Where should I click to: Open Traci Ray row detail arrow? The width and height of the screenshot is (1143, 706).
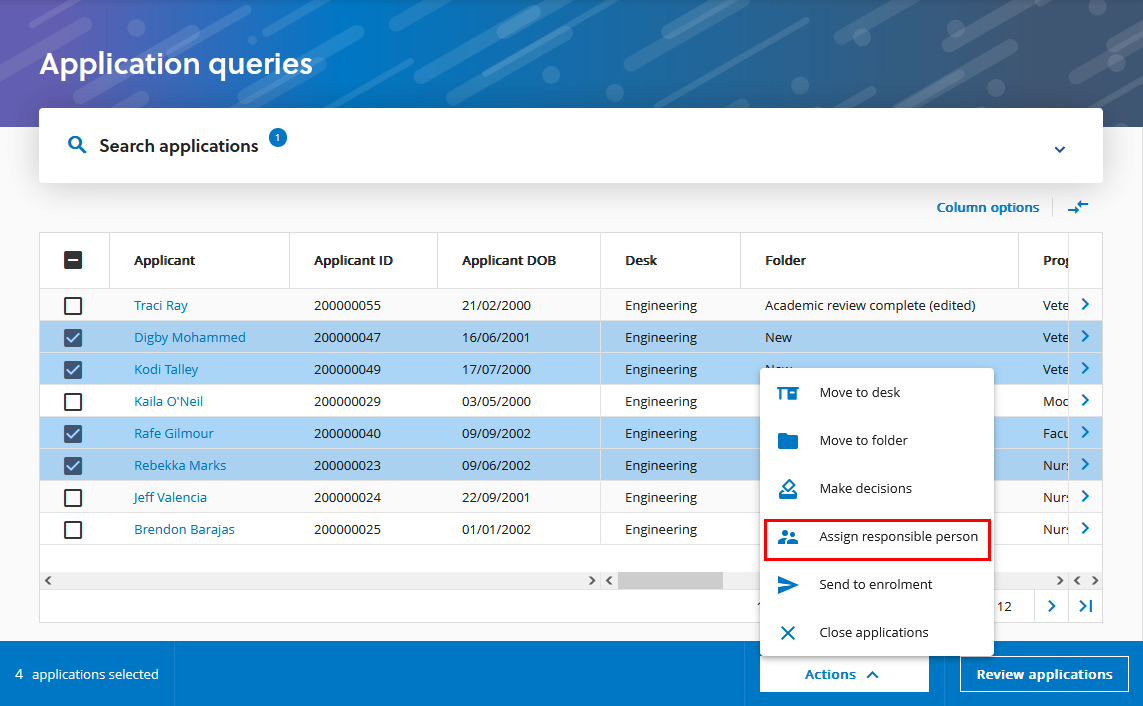pos(1085,305)
